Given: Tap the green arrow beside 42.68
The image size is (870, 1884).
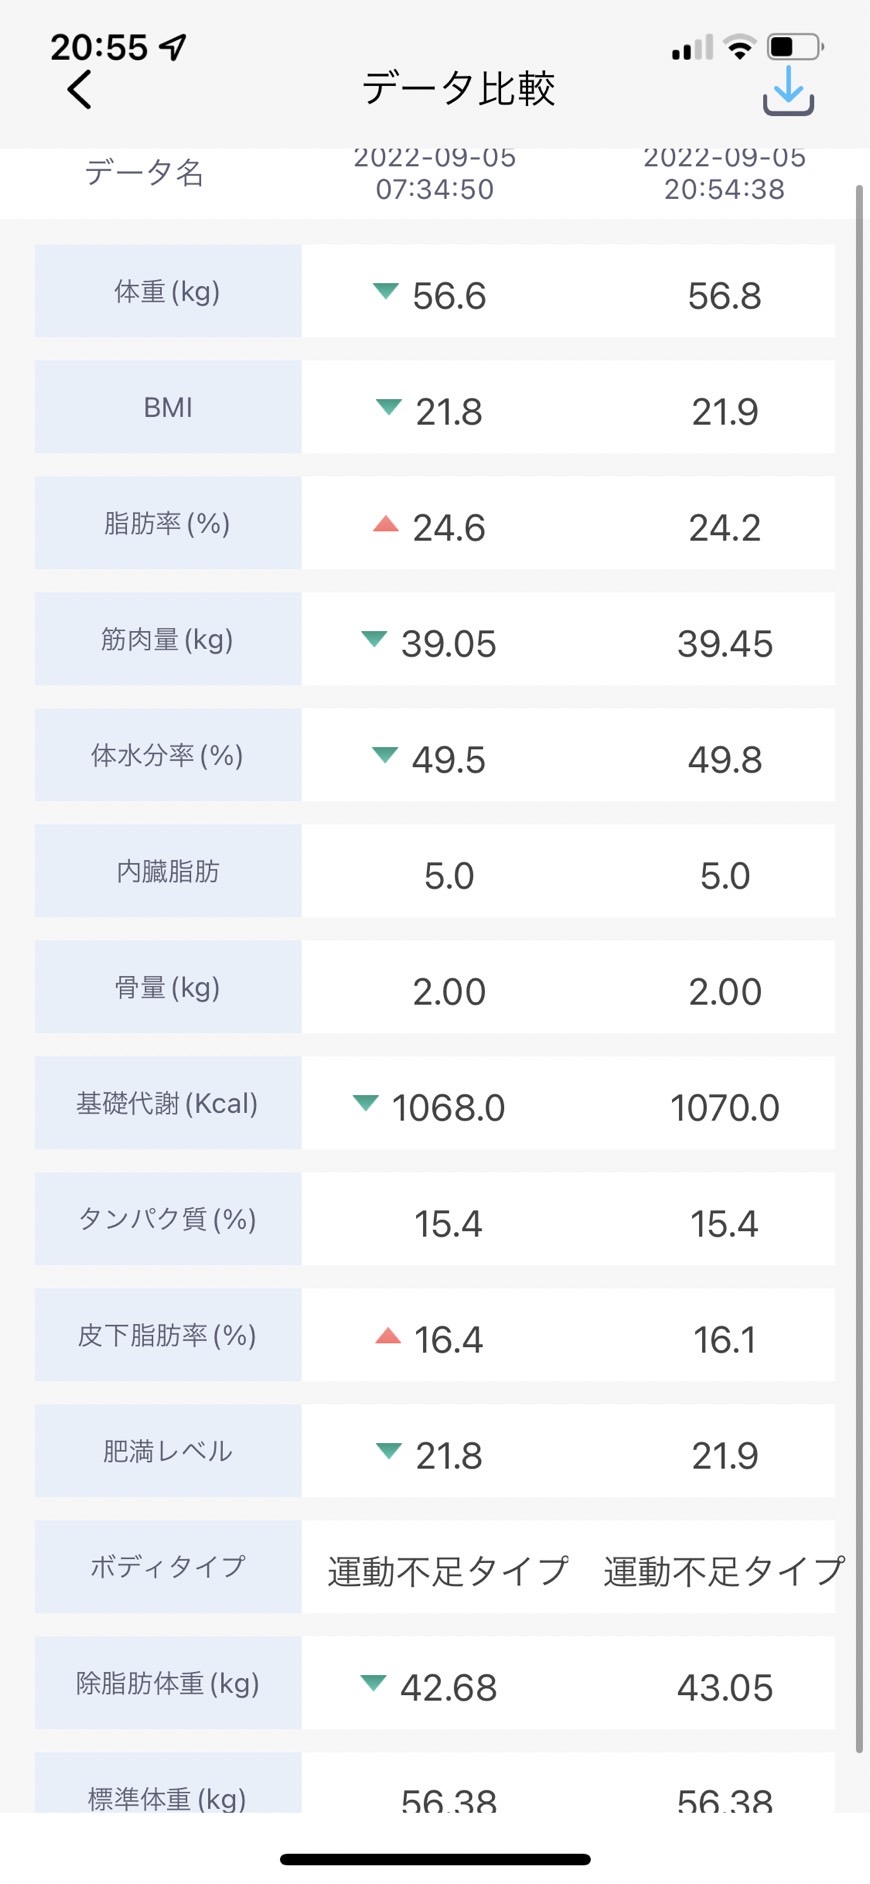Looking at the screenshot, I should pyautogui.click(x=373, y=1683).
